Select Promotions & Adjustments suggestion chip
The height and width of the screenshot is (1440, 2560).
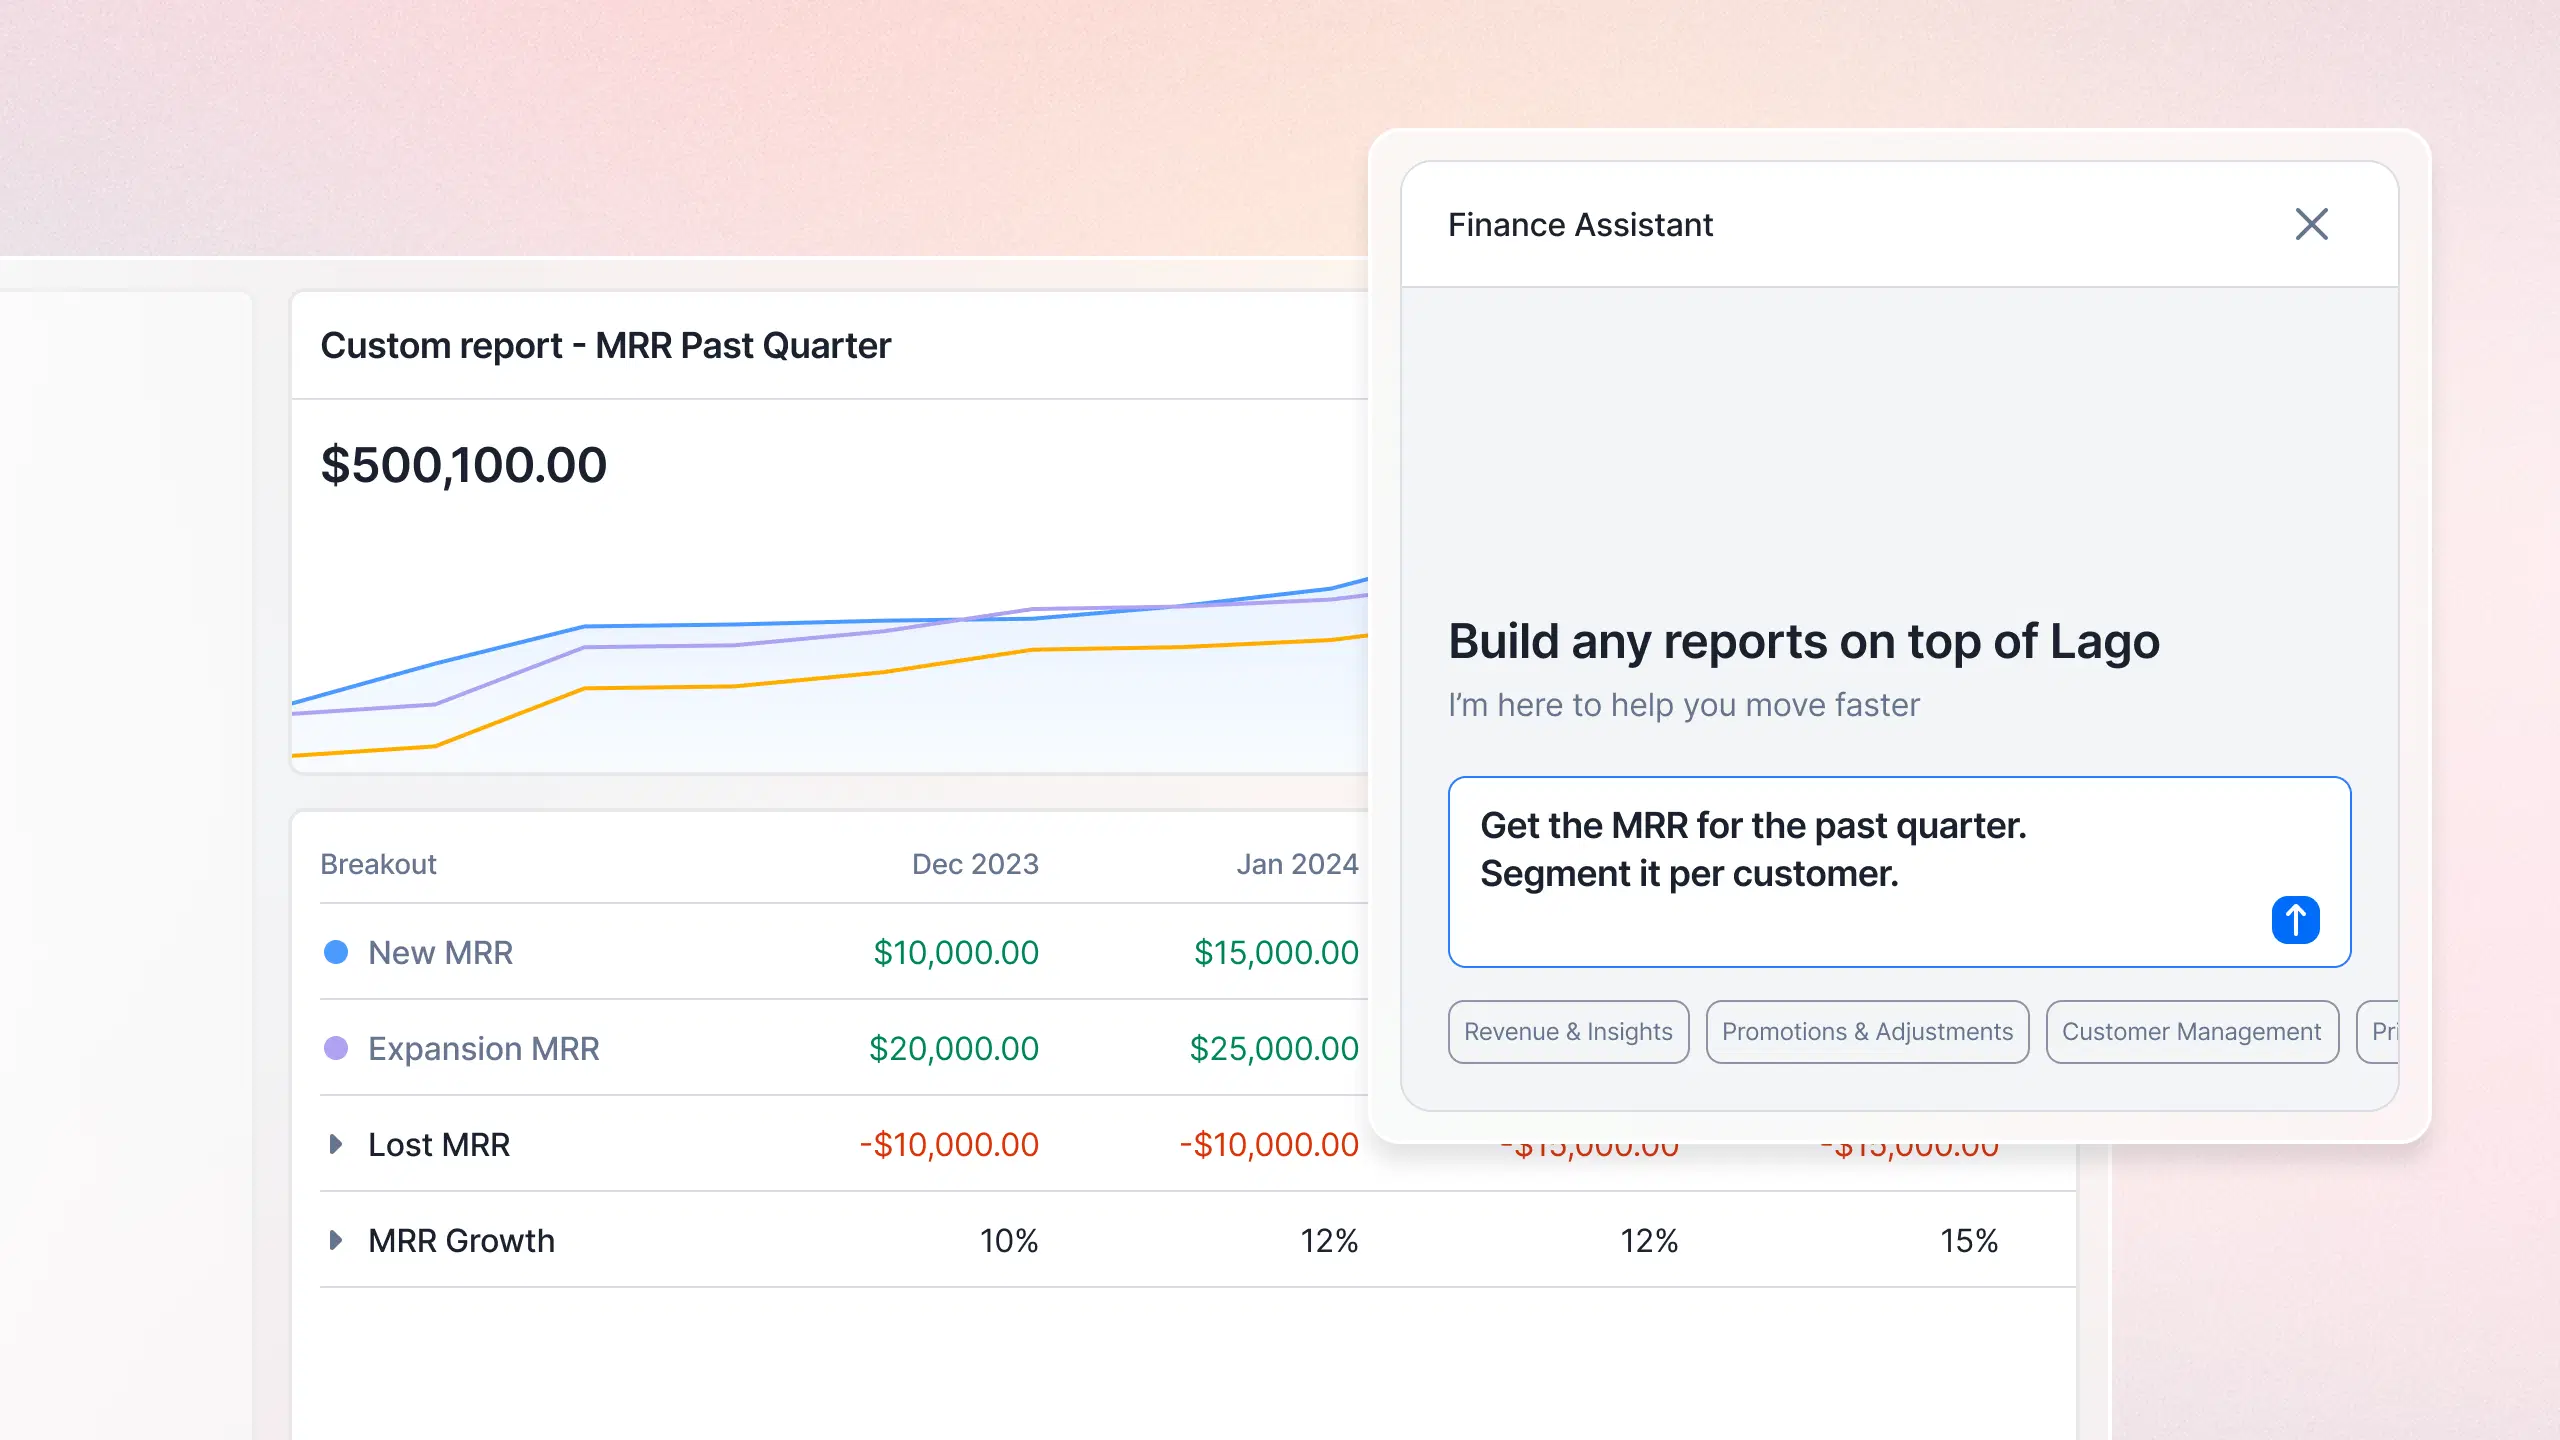[1867, 1032]
